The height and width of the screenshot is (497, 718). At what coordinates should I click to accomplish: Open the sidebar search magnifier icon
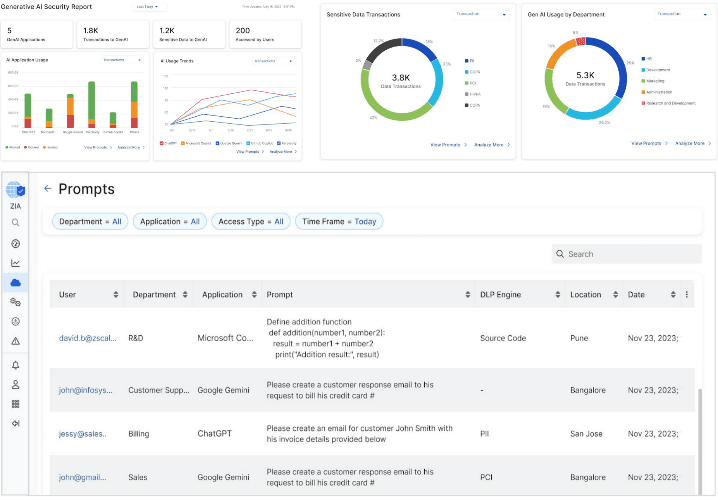(15, 223)
